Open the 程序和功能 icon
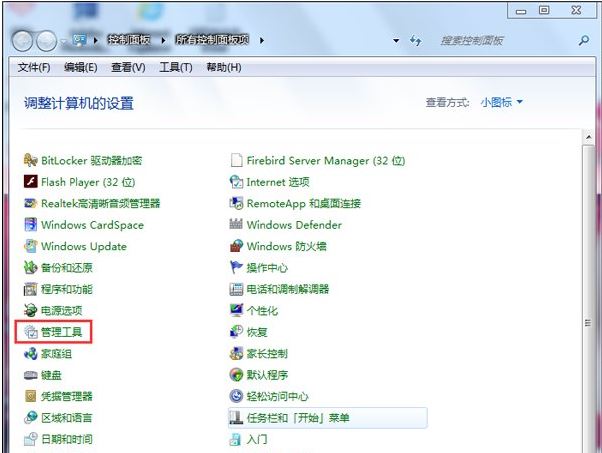This screenshot has width=602, height=453. pyautogui.click(x=30, y=289)
